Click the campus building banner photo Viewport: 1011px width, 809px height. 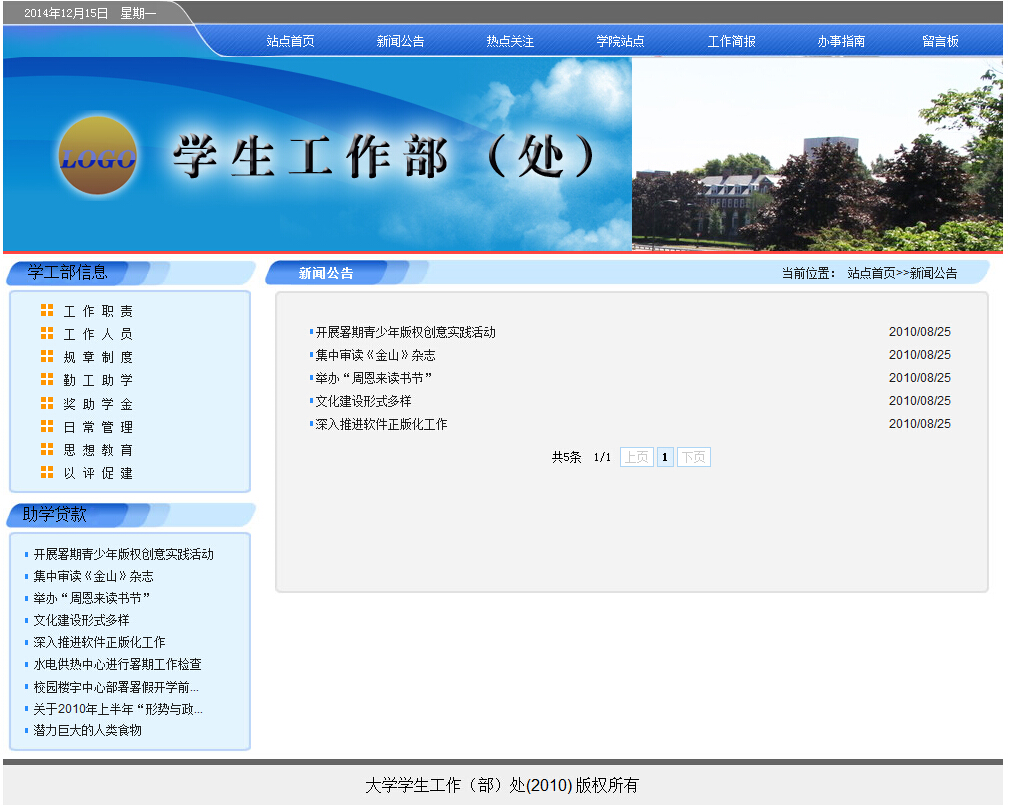click(x=817, y=154)
